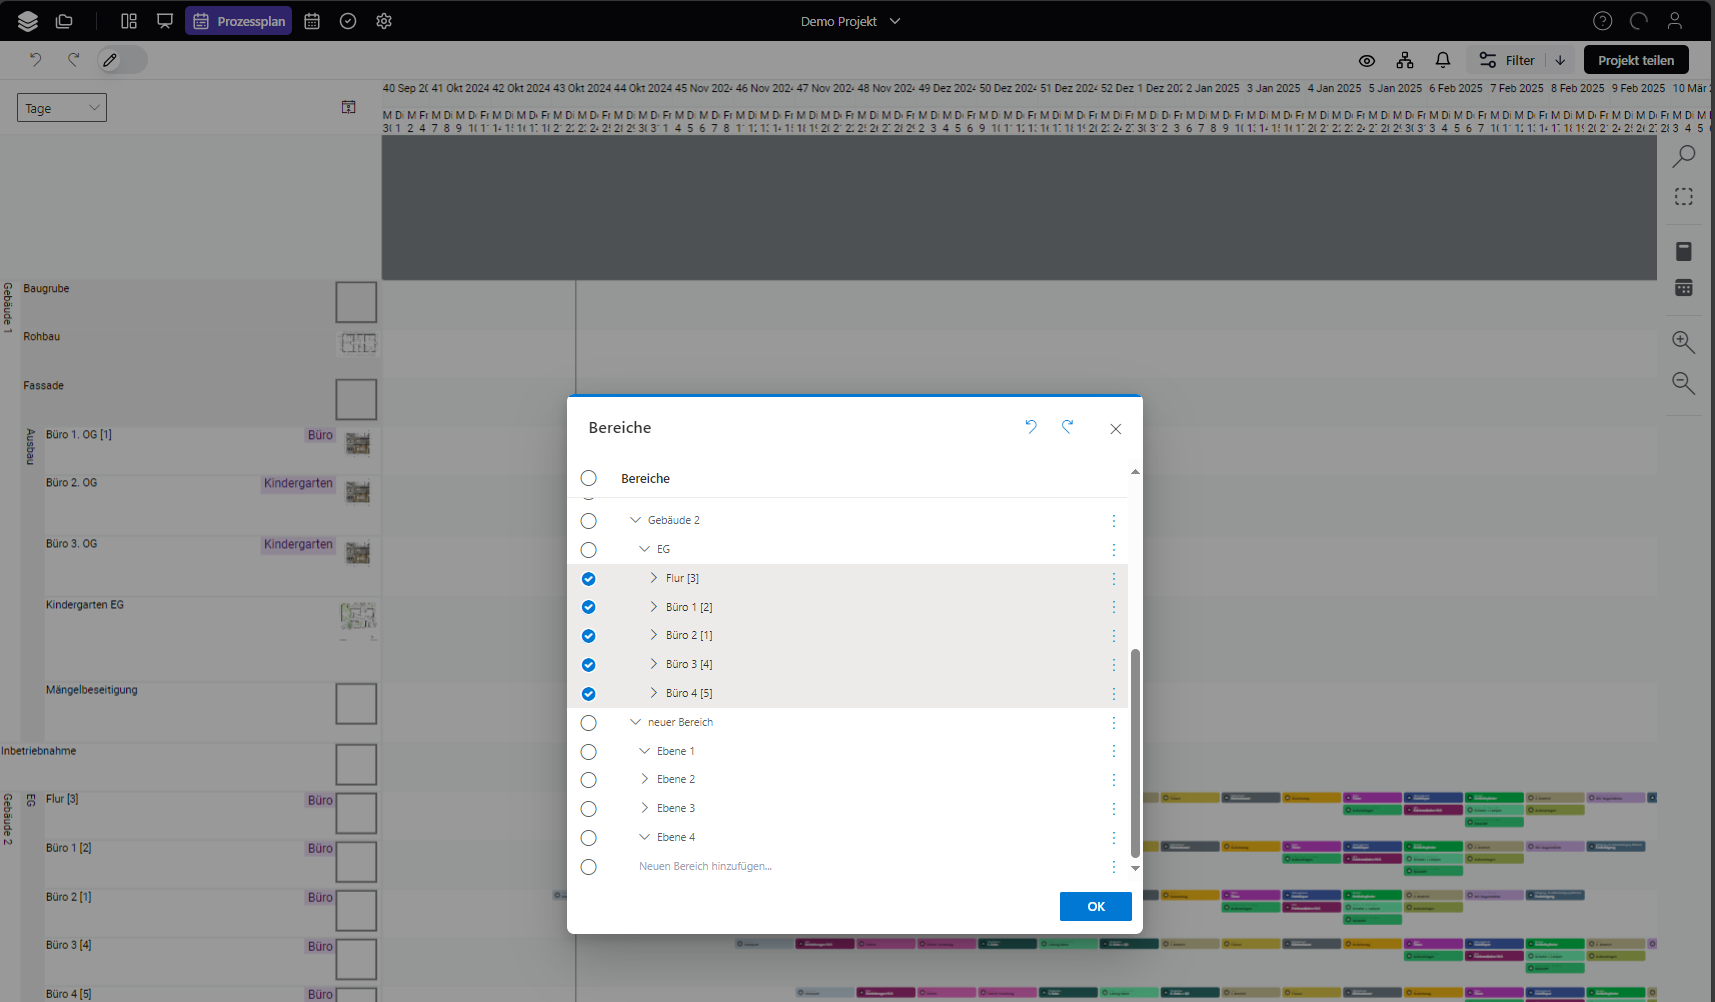The image size is (1715, 1002).
Task: Click the magnifier search icon in right sidebar
Action: click(1684, 156)
